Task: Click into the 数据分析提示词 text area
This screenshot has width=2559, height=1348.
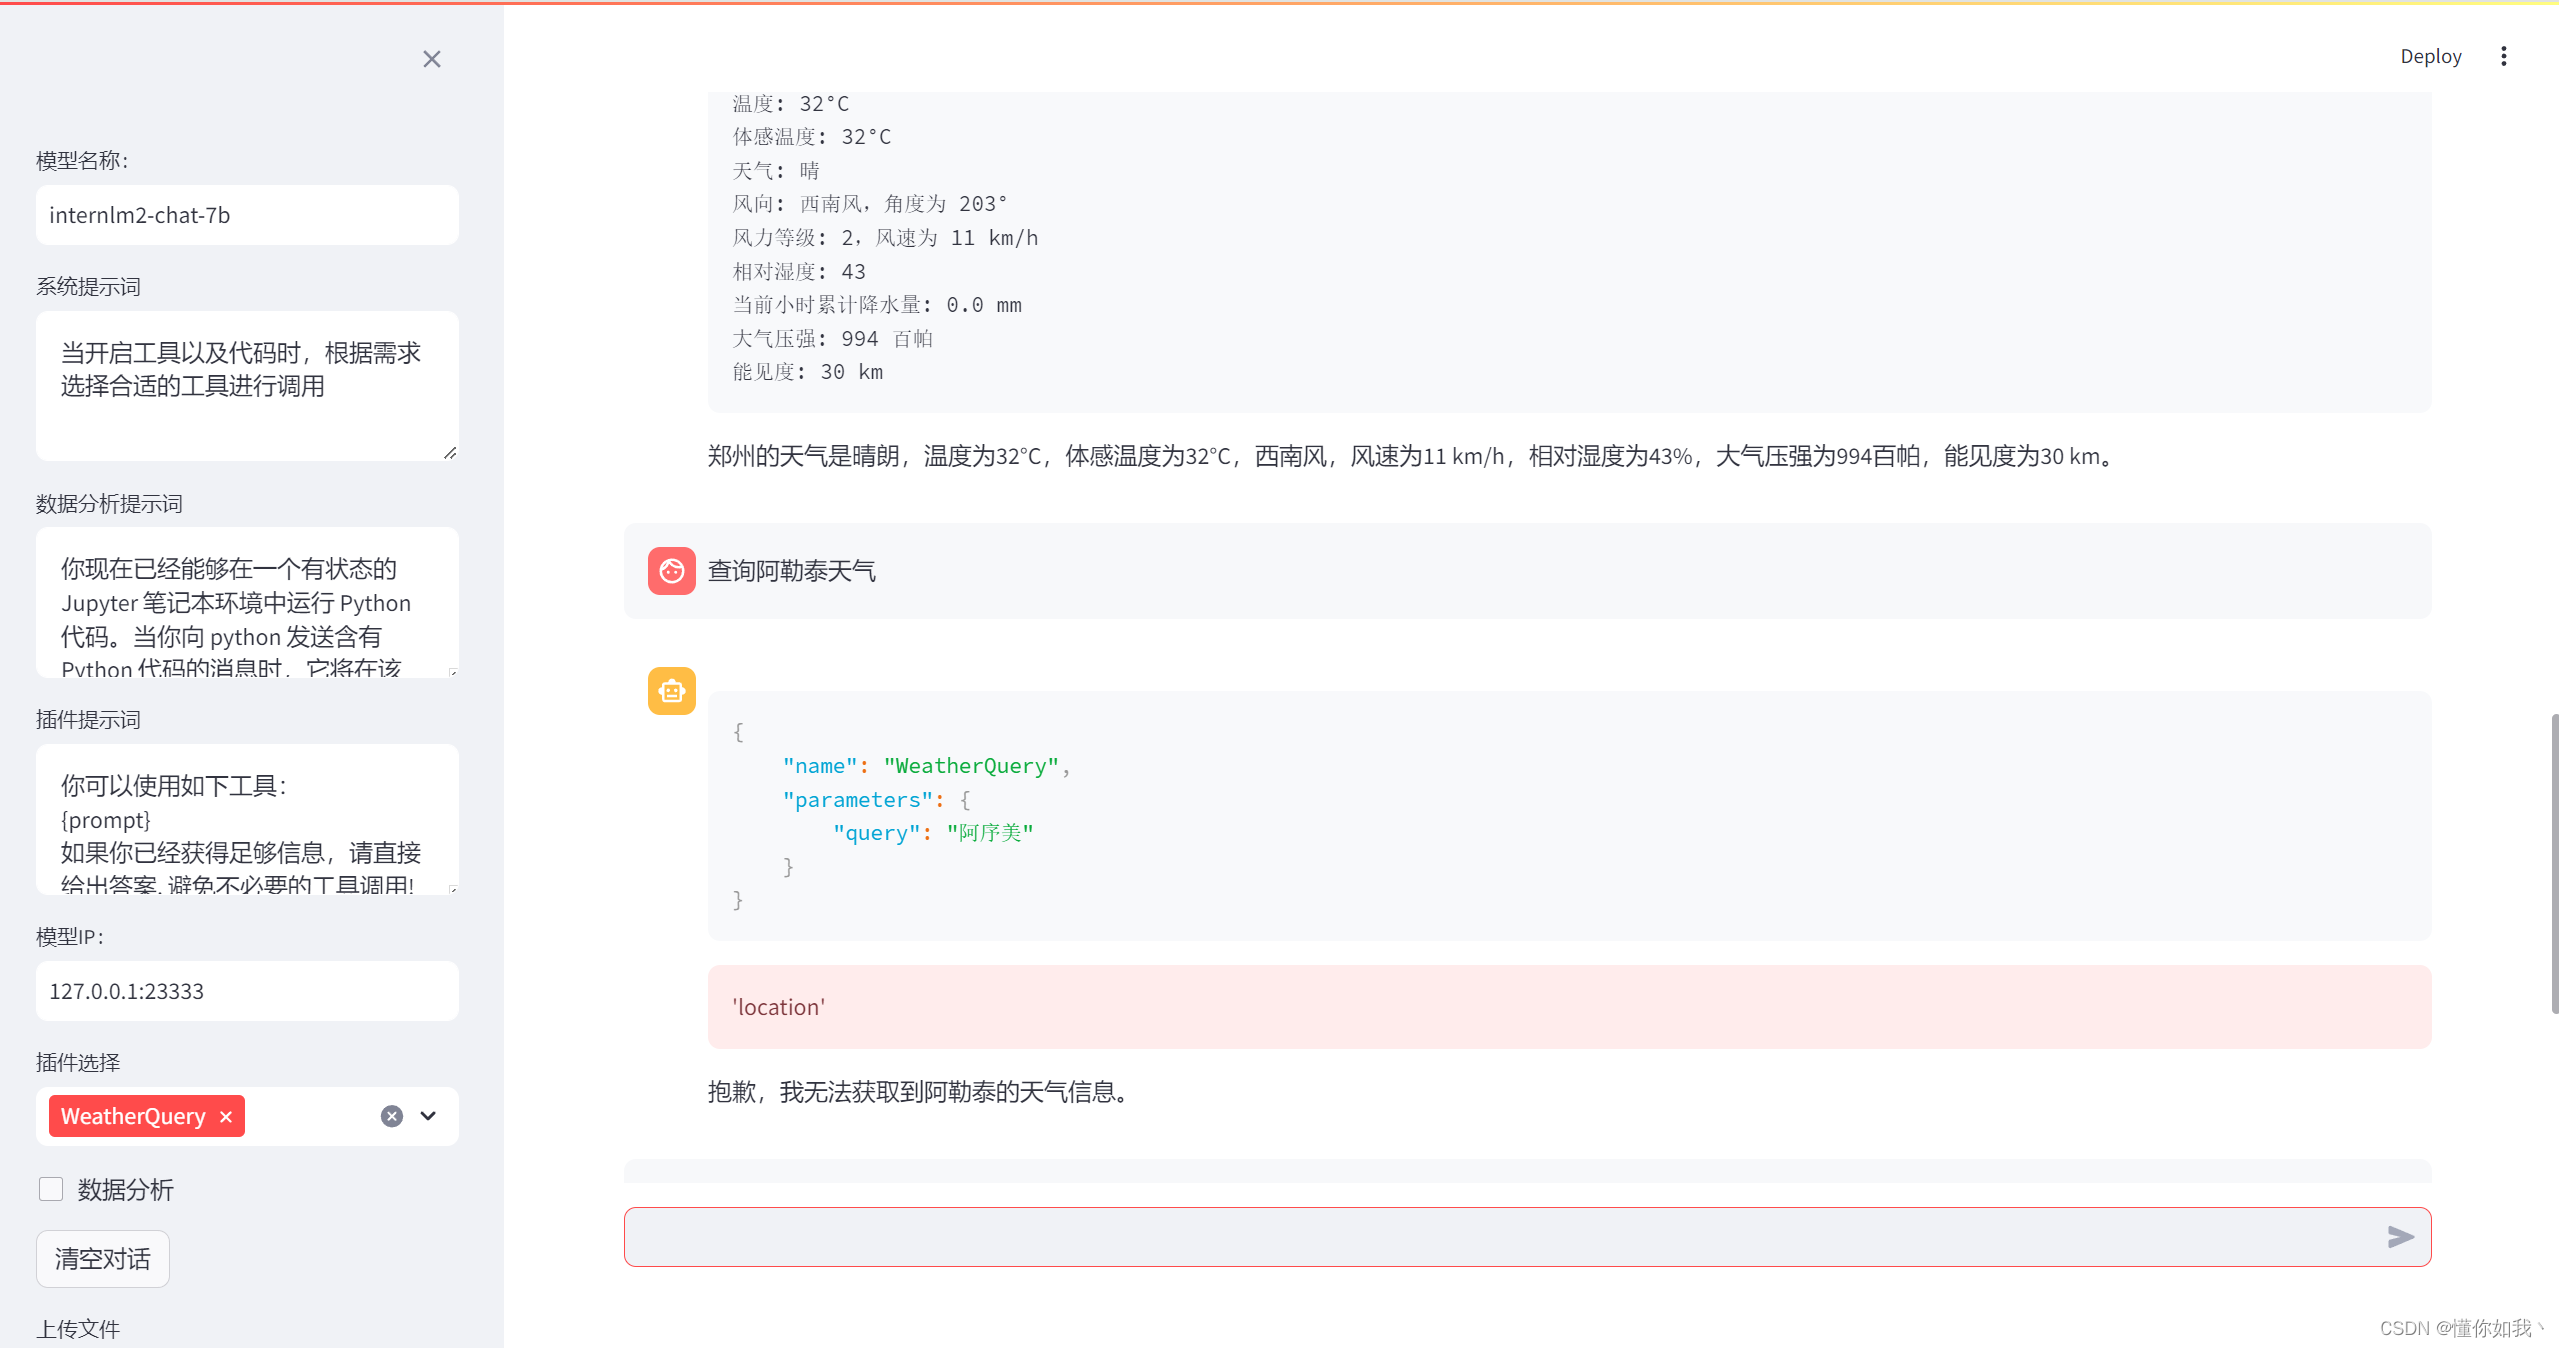Action: 247,602
